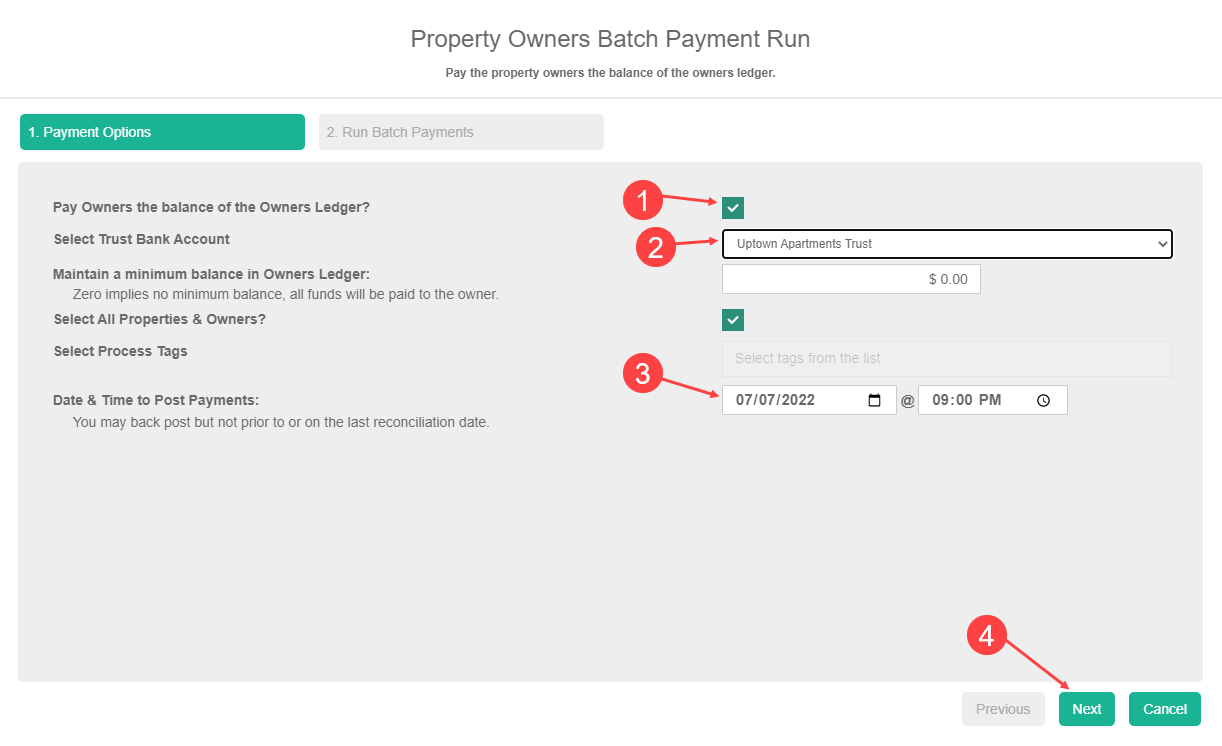Click the Previous button
Viewport: 1222px width, 746px height.
point(1003,709)
